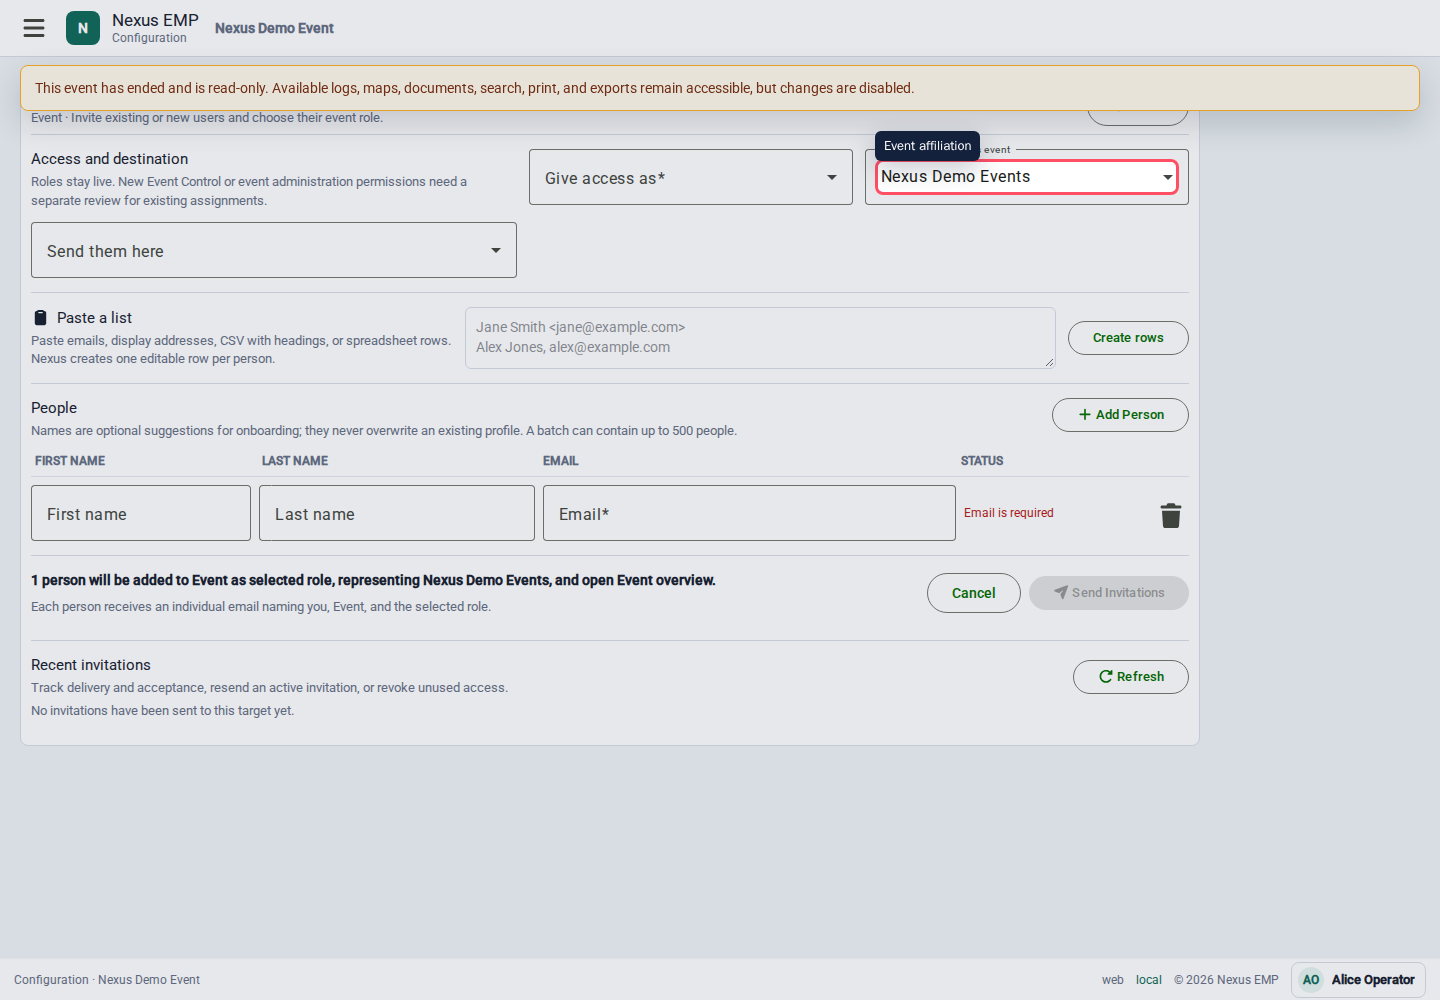Click the 'Access and destination' heading
Viewport: 1440px width, 1000px height.
(110, 159)
